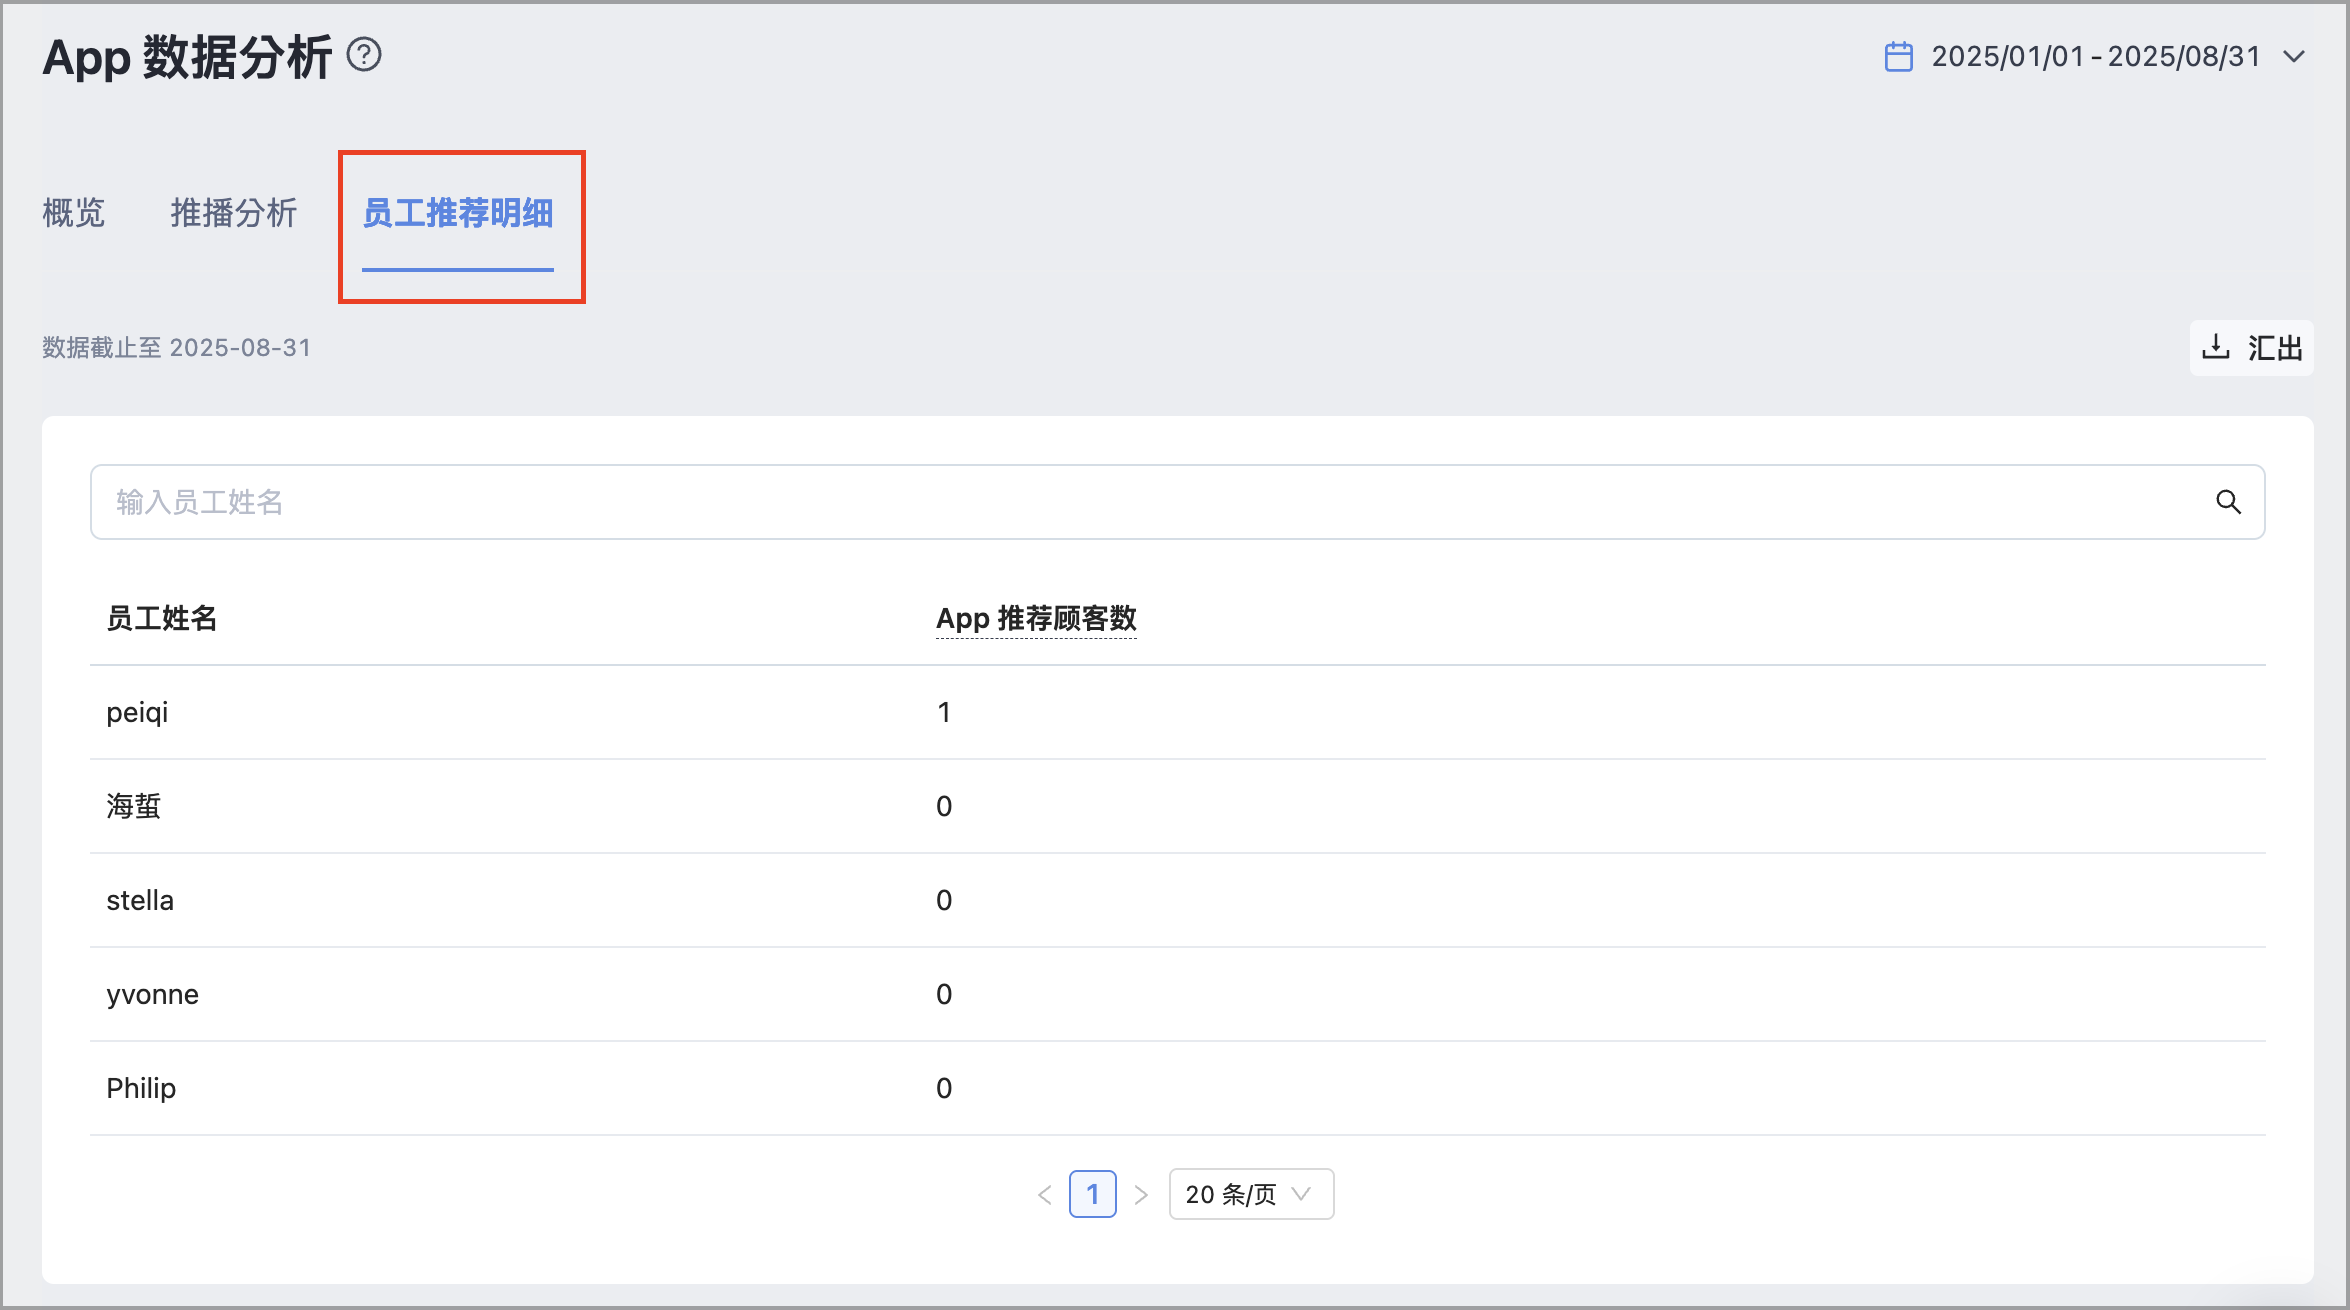Go to next page arrow
This screenshot has width=2350, height=1310.
1141,1195
